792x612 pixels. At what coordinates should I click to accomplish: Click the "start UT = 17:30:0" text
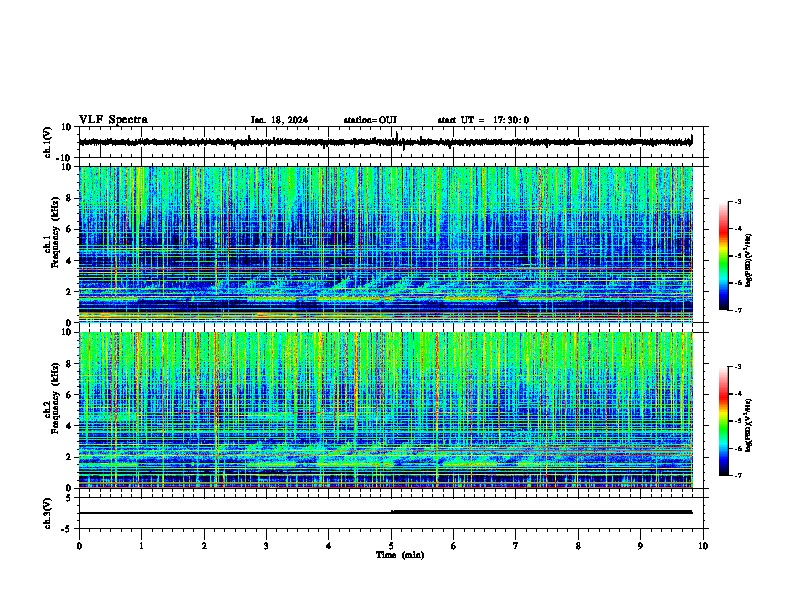click(483, 120)
